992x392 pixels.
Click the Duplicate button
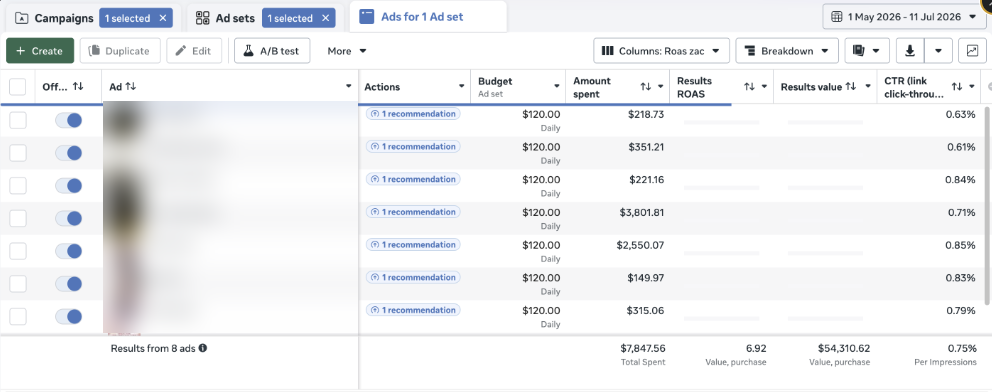(x=120, y=51)
